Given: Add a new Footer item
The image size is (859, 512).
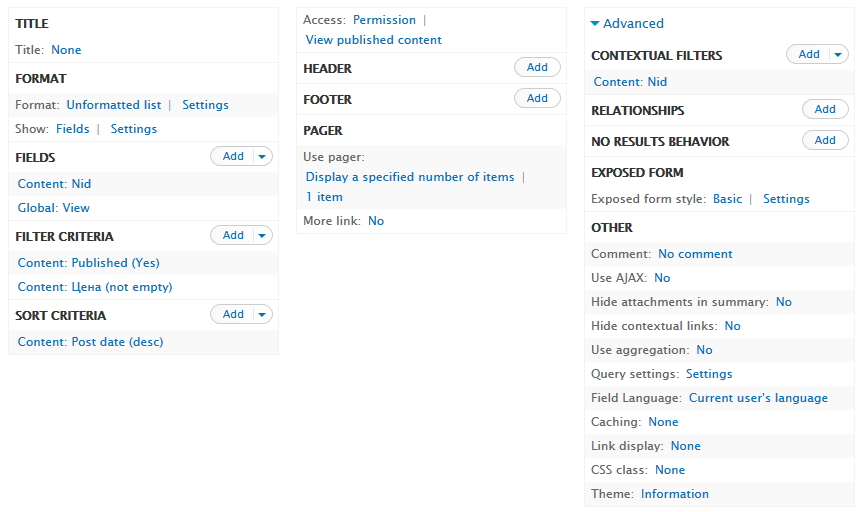Looking at the screenshot, I should [537, 98].
